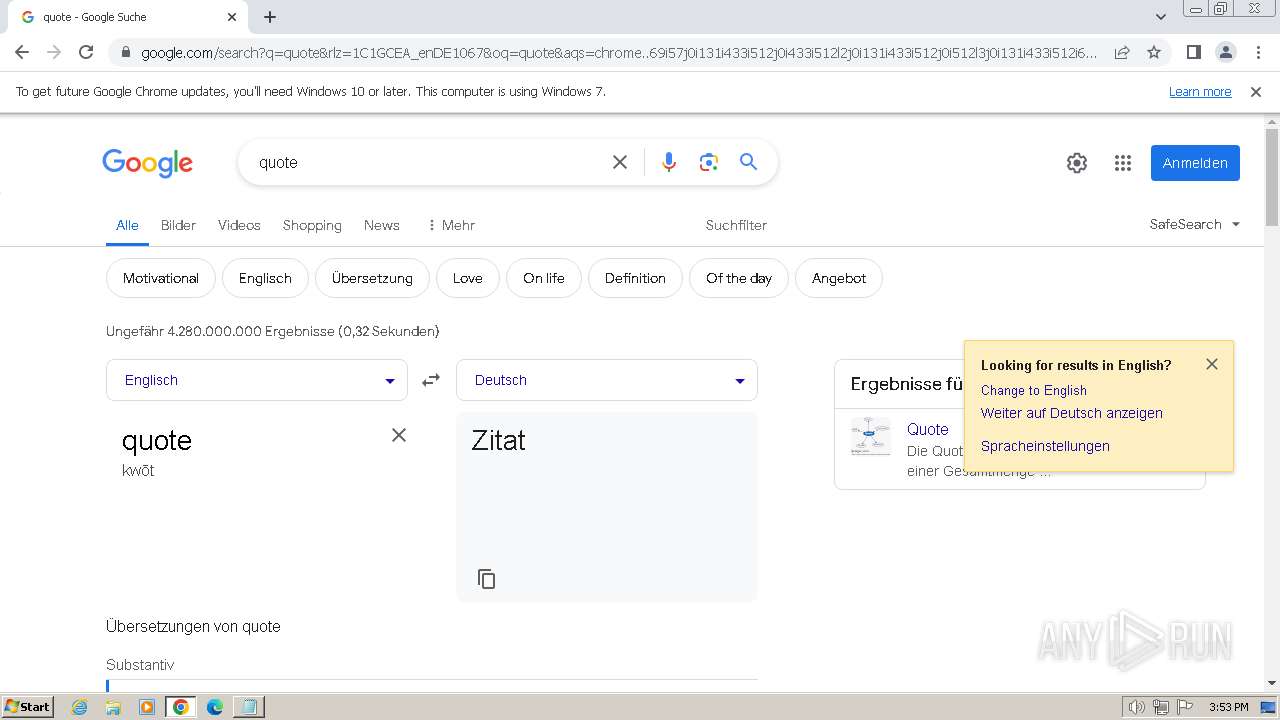Viewport: 1280px width, 720px height.
Task: Search by image with Lens icon
Action: coord(709,162)
